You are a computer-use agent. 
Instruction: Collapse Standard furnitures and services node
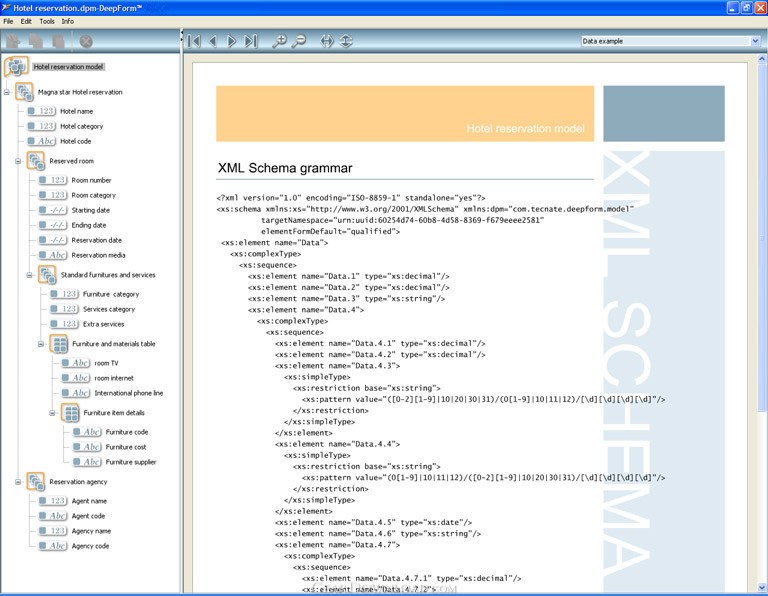(x=29, y=275)
